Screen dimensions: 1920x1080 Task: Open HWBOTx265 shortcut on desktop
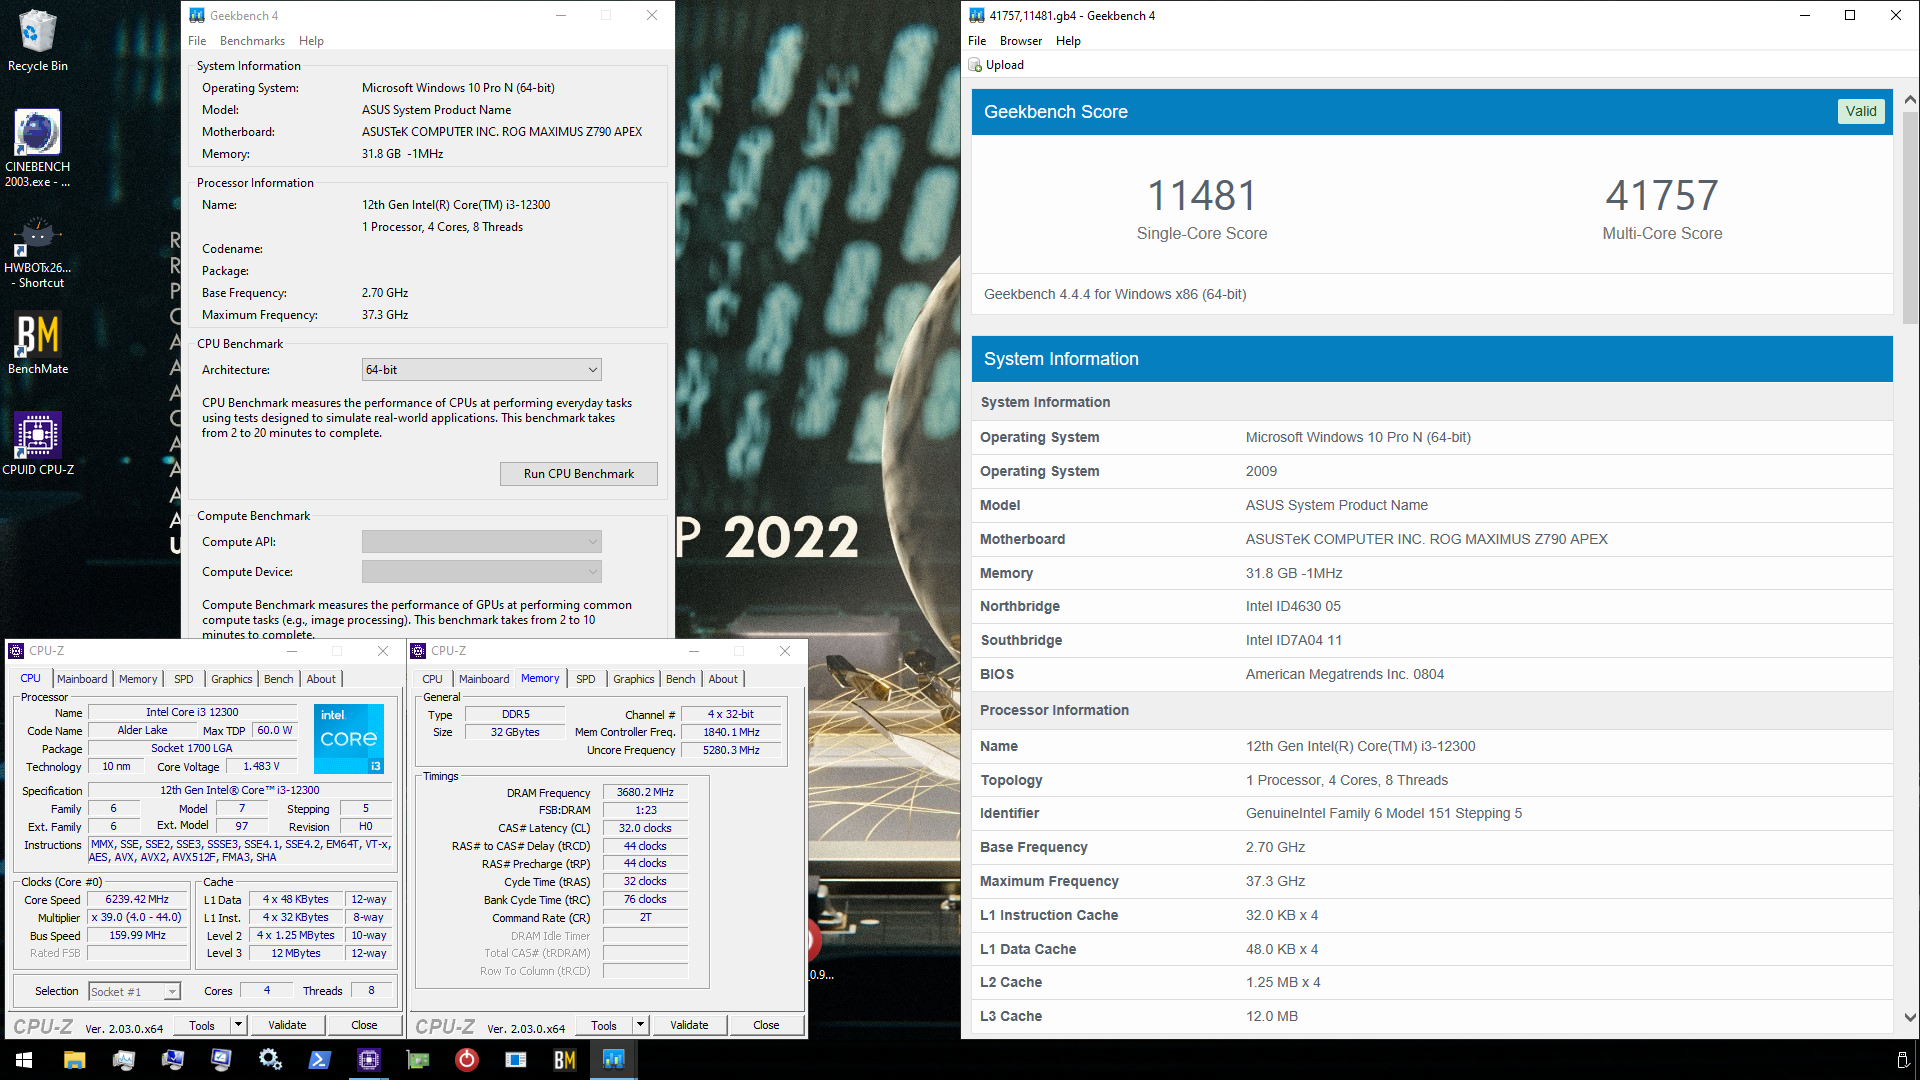[x=37, y=253]
